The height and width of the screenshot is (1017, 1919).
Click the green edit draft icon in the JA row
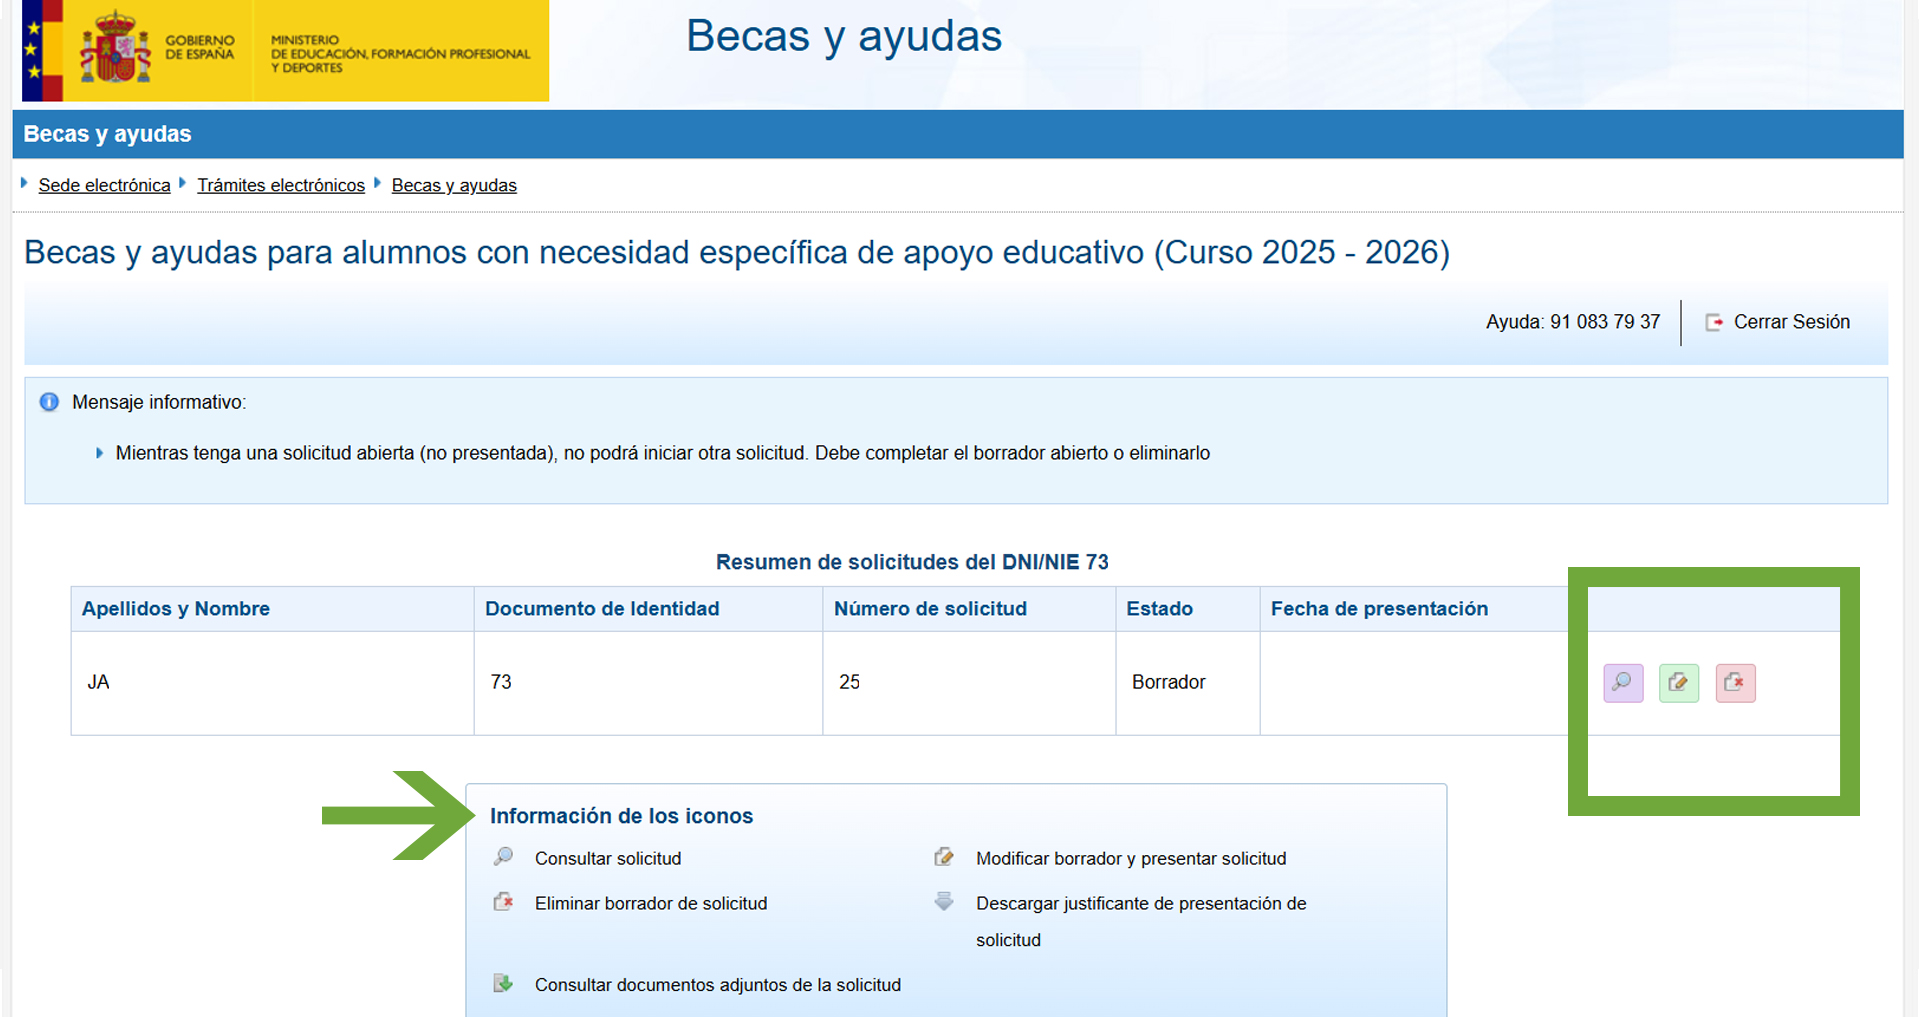[1679, 683]
